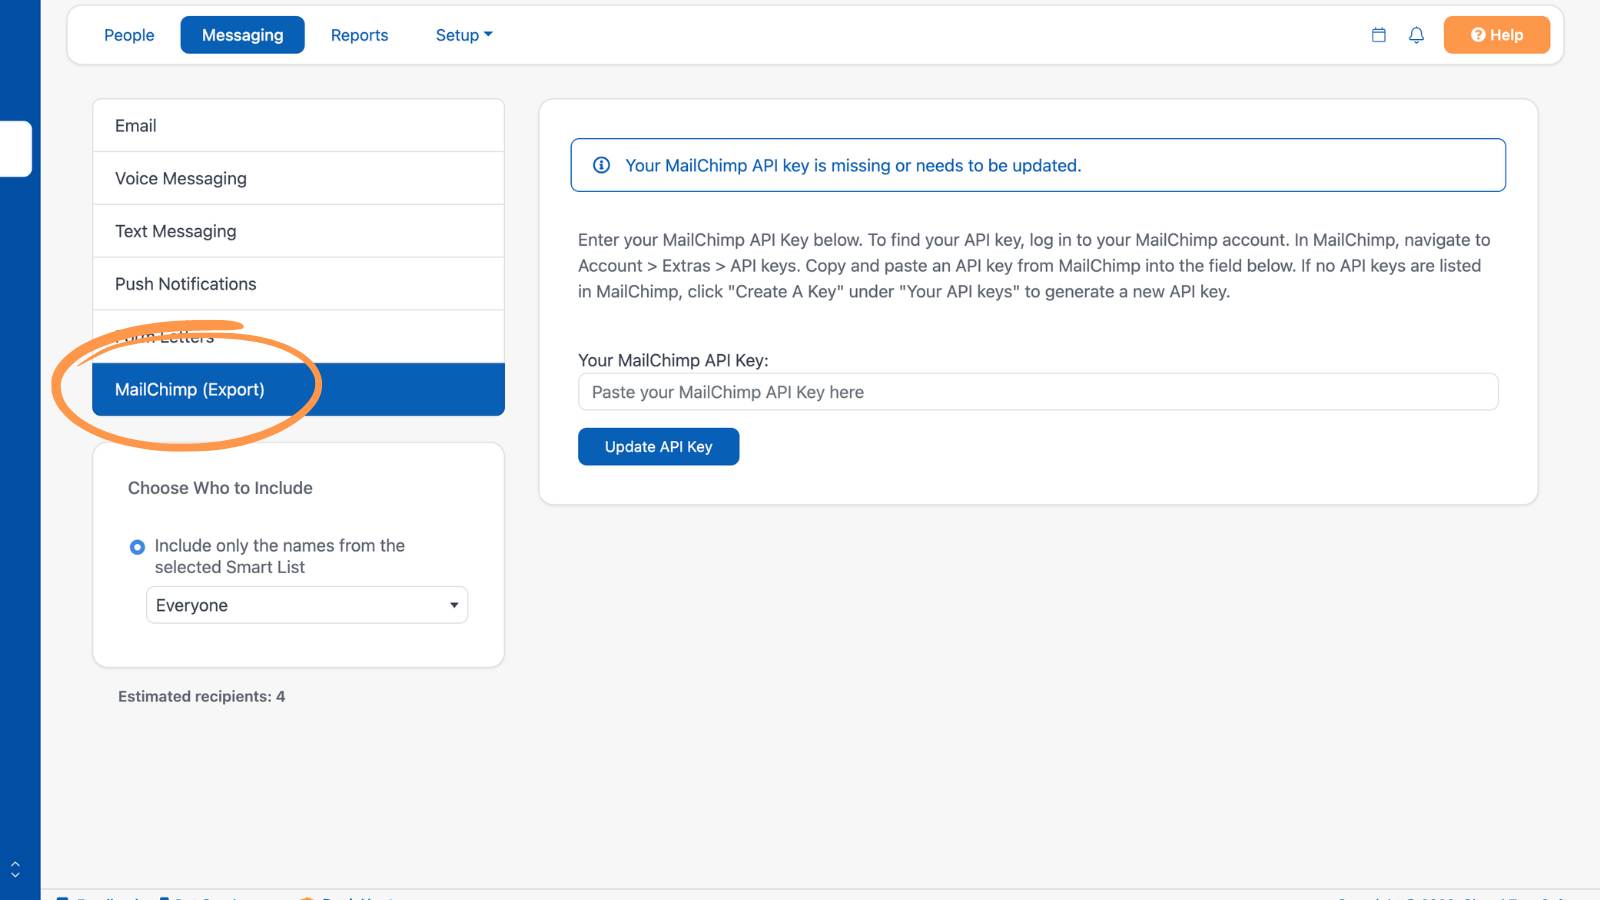Click the info icon in the MailChimp alert
Viewport: 1600px width, 900px height.
[x=601, y=165]
